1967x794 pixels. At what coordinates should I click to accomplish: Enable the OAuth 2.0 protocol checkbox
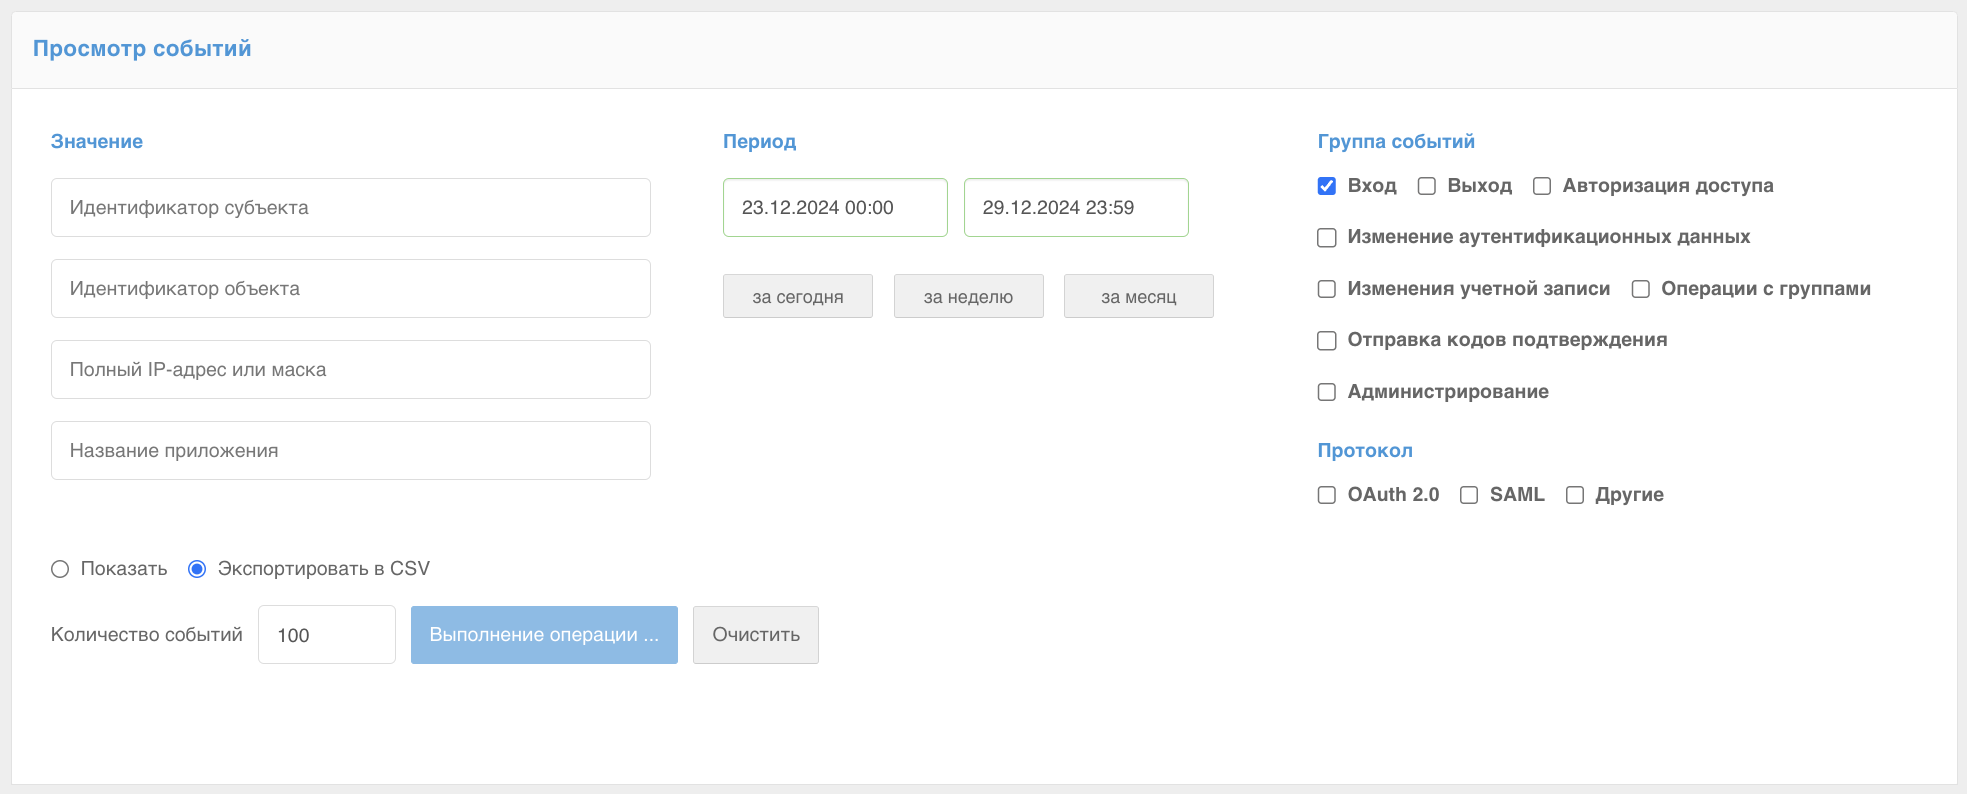1327,495
